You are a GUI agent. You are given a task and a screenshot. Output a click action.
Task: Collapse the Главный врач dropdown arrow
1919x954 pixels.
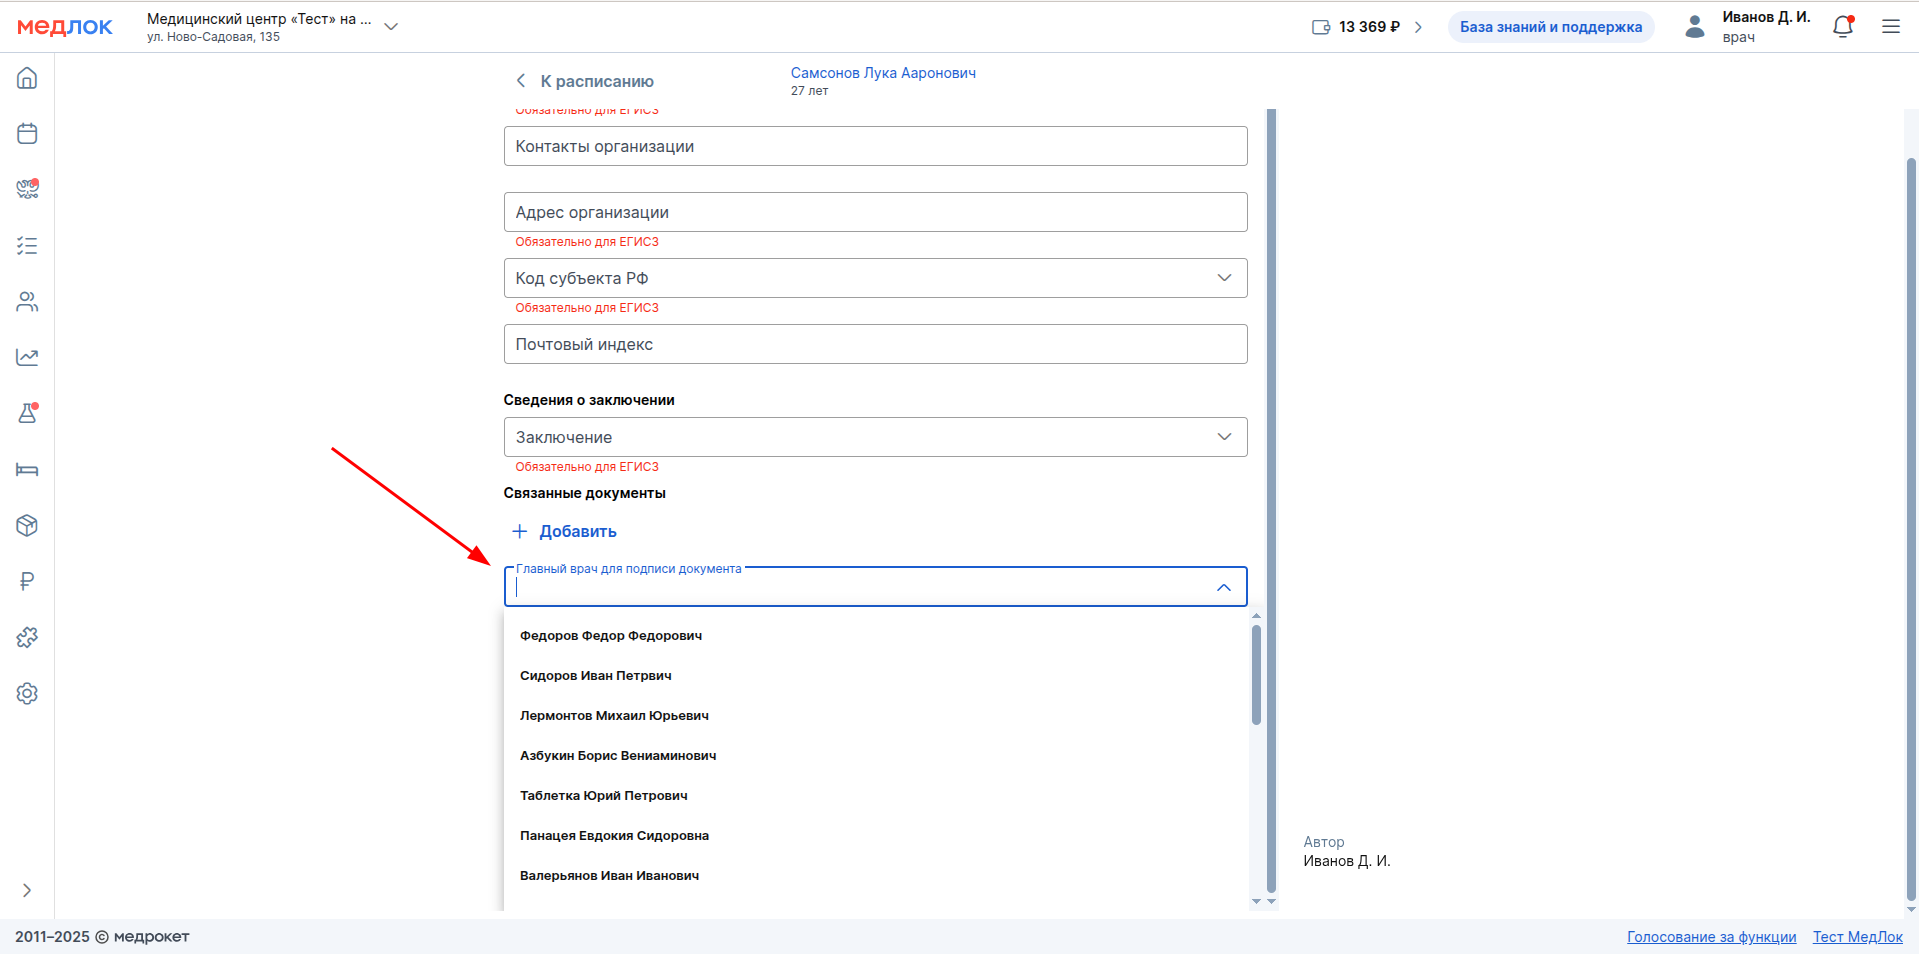(1224, 587)
